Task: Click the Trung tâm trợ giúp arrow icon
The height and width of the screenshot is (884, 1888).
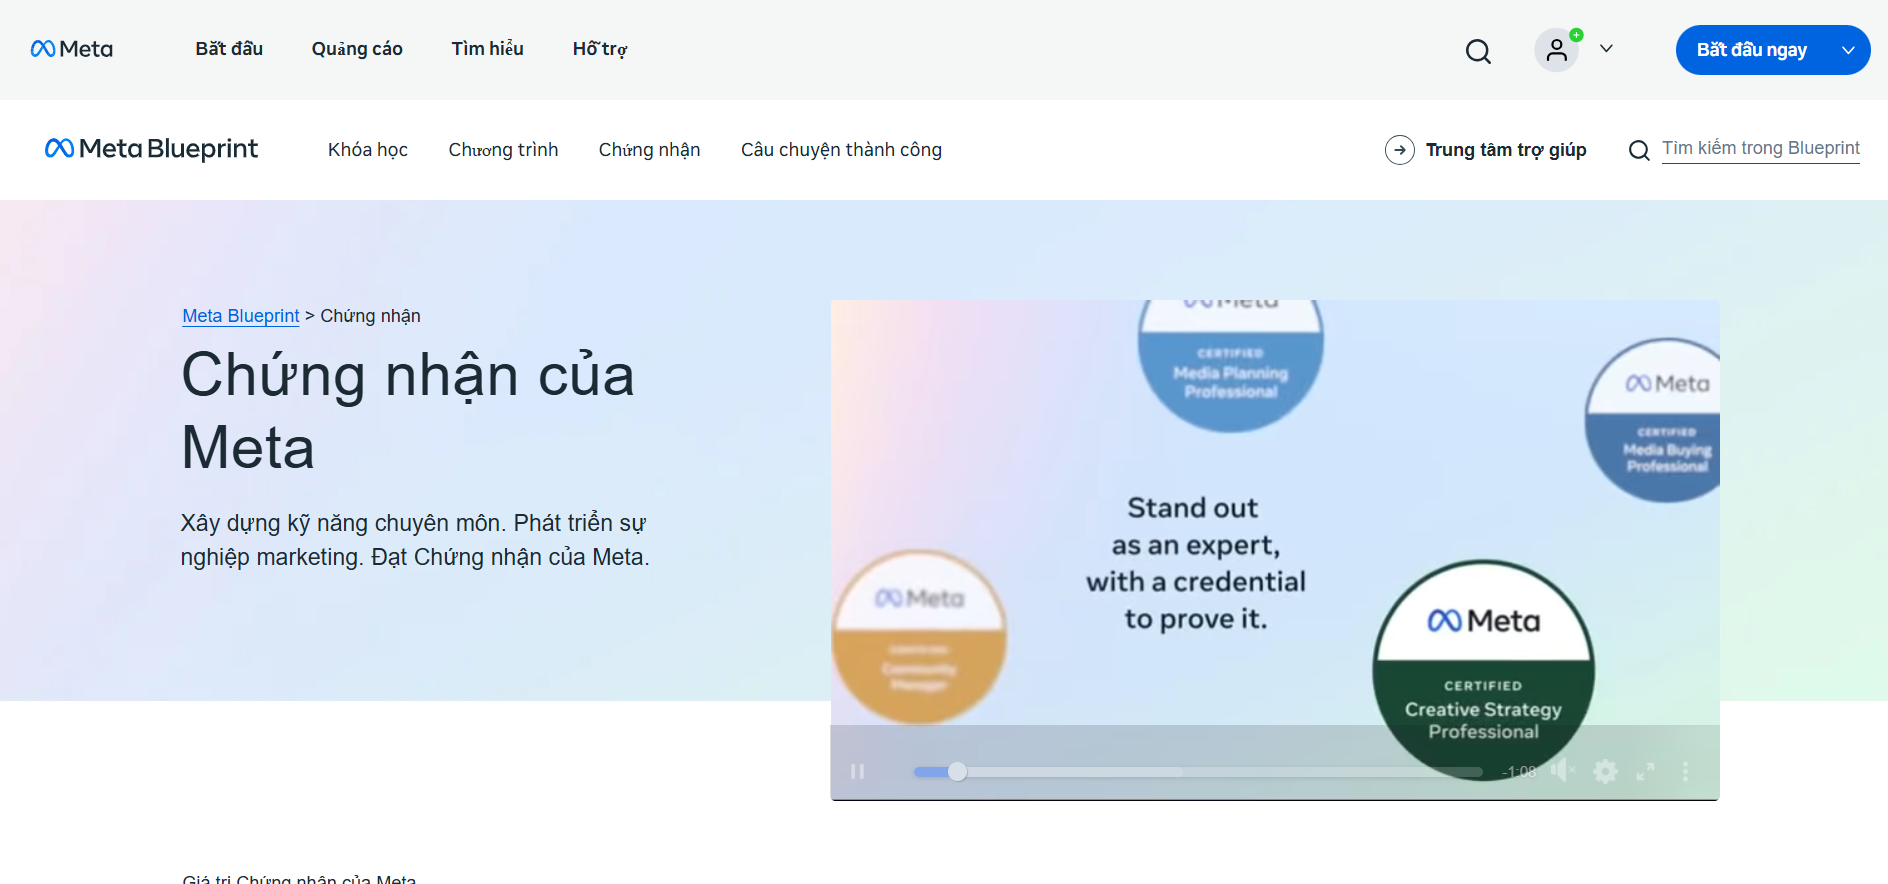Action: [x=1400, y=150]
